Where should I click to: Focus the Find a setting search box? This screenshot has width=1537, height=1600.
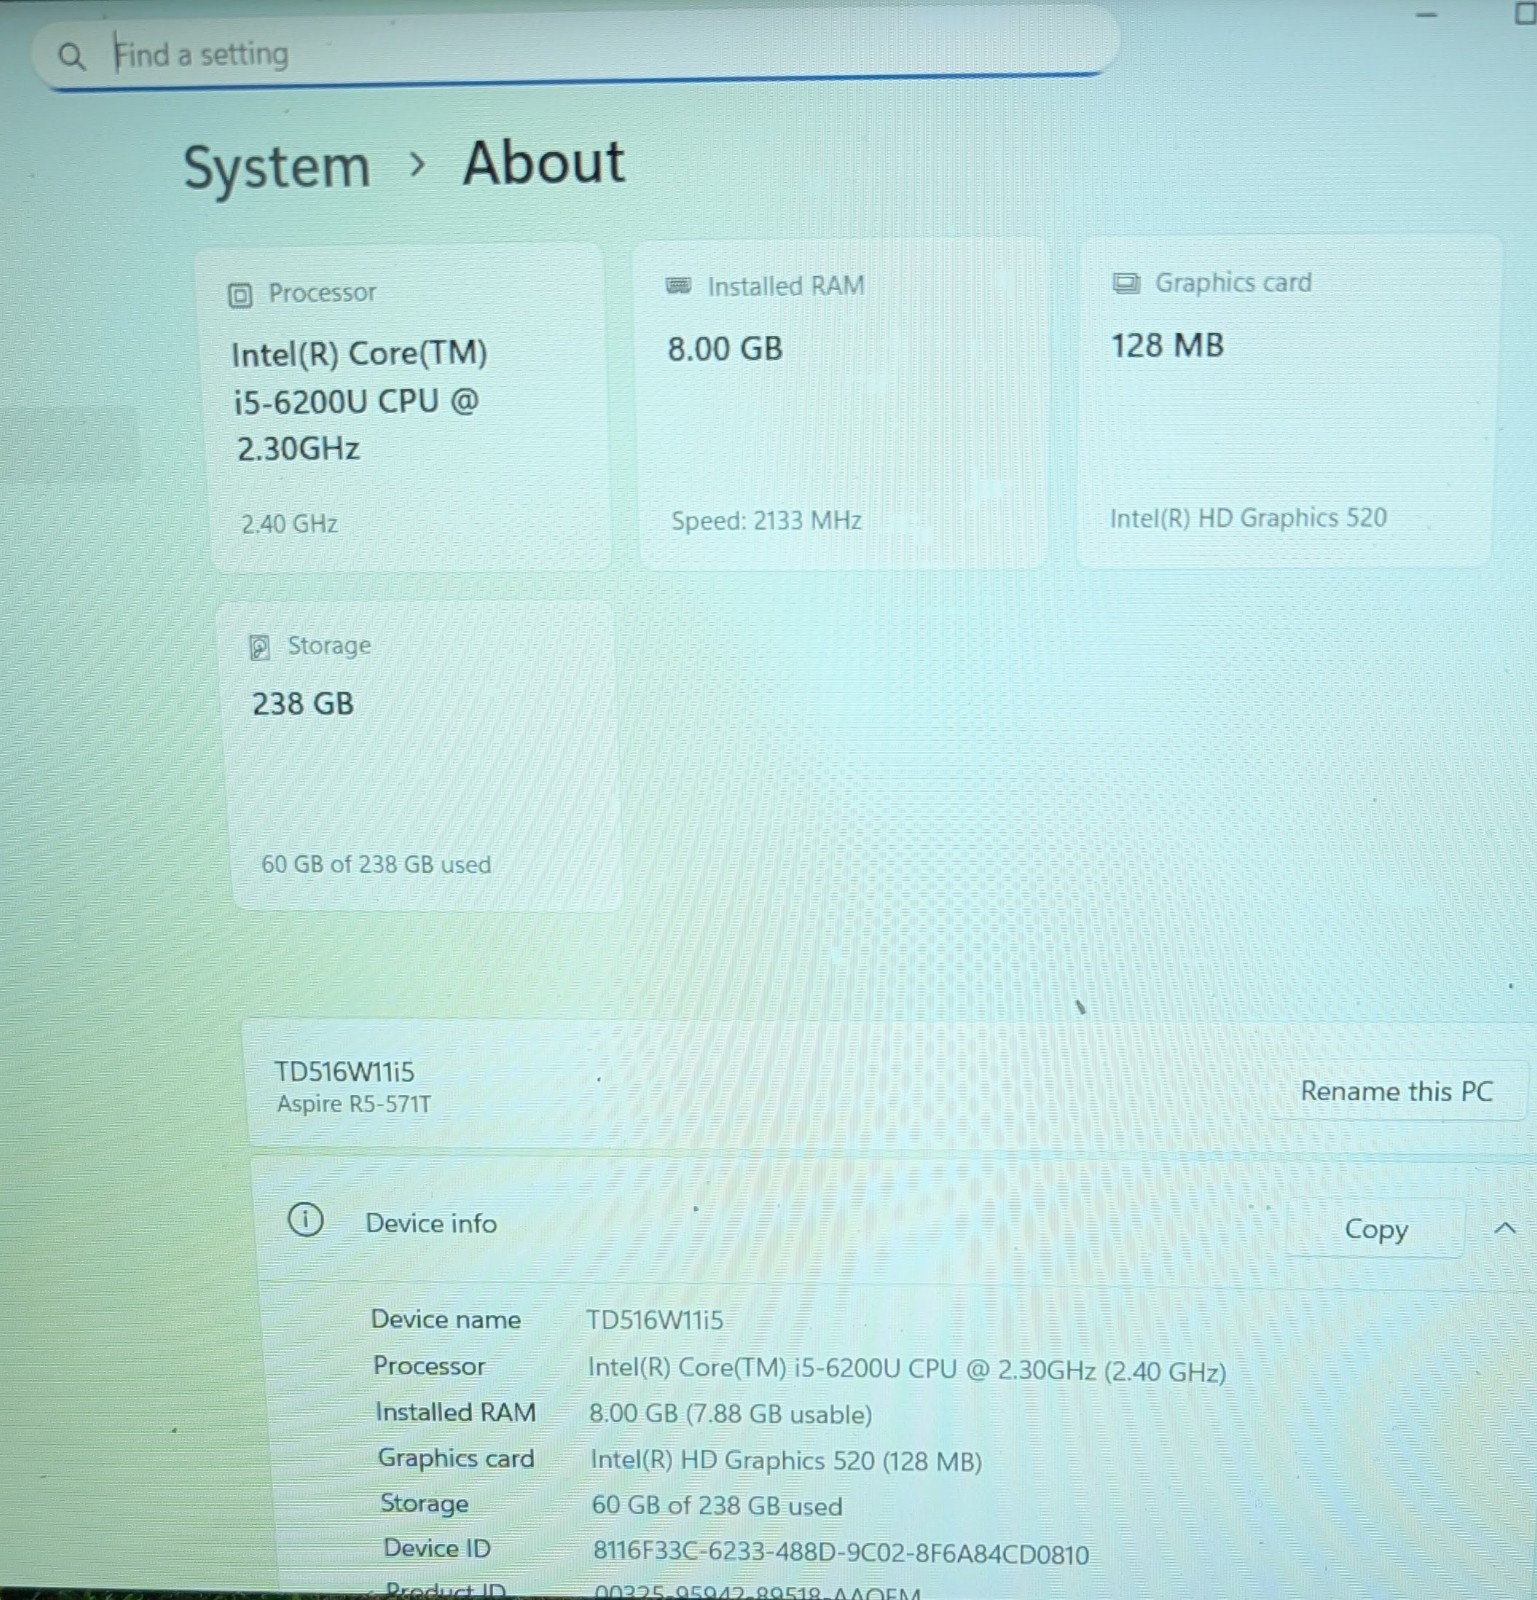[x=575, y=50]
